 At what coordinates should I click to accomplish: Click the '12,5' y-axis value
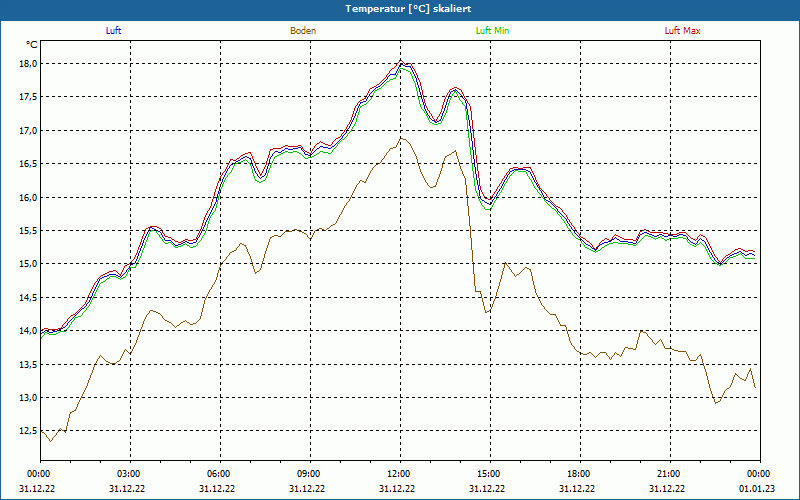pos(28,431)
